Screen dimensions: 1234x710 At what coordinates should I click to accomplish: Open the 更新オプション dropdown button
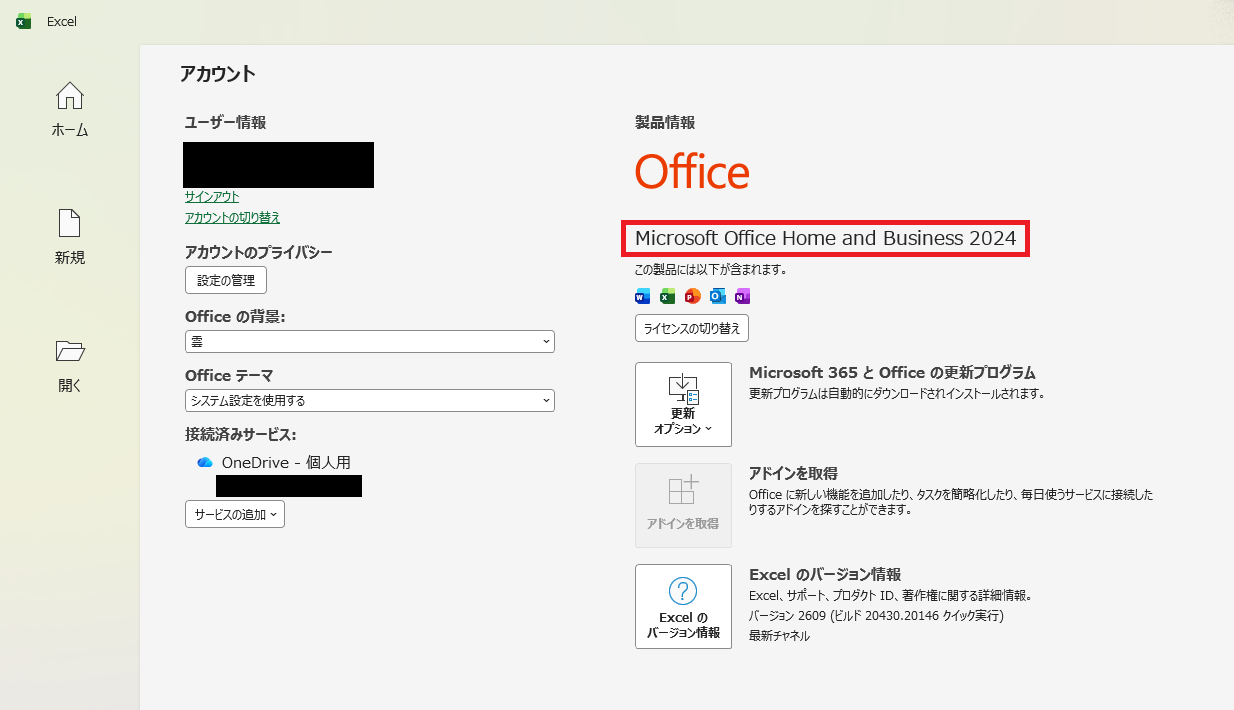coord(683,404)
